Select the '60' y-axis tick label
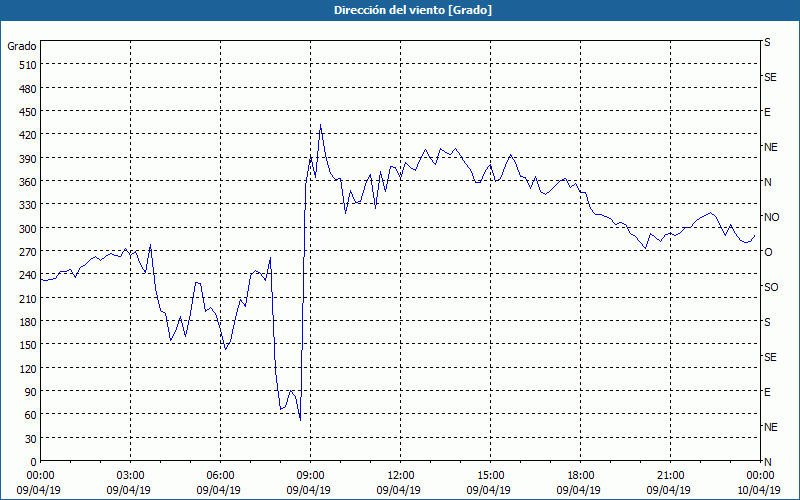800x500 pixels. pyautogui.click(x=31, y=415)
